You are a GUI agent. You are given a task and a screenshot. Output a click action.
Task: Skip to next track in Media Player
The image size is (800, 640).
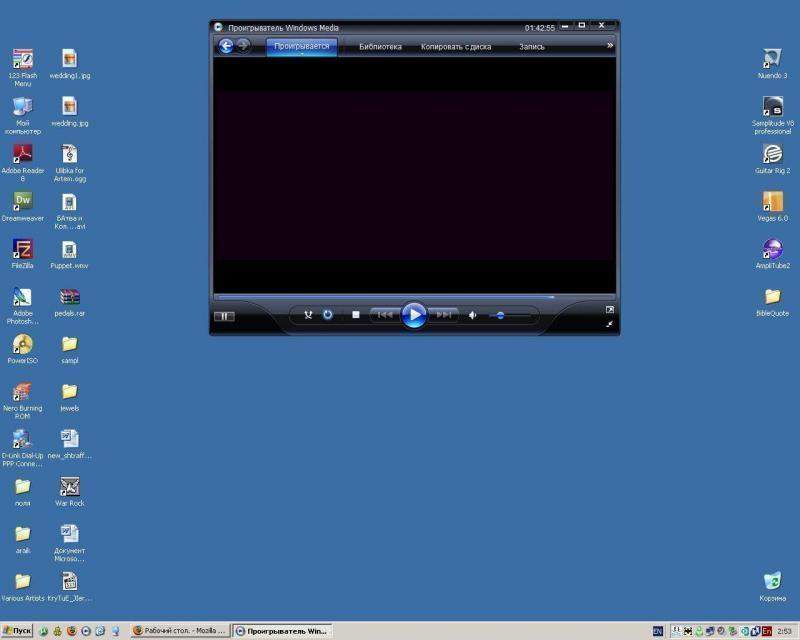(443, 315)
